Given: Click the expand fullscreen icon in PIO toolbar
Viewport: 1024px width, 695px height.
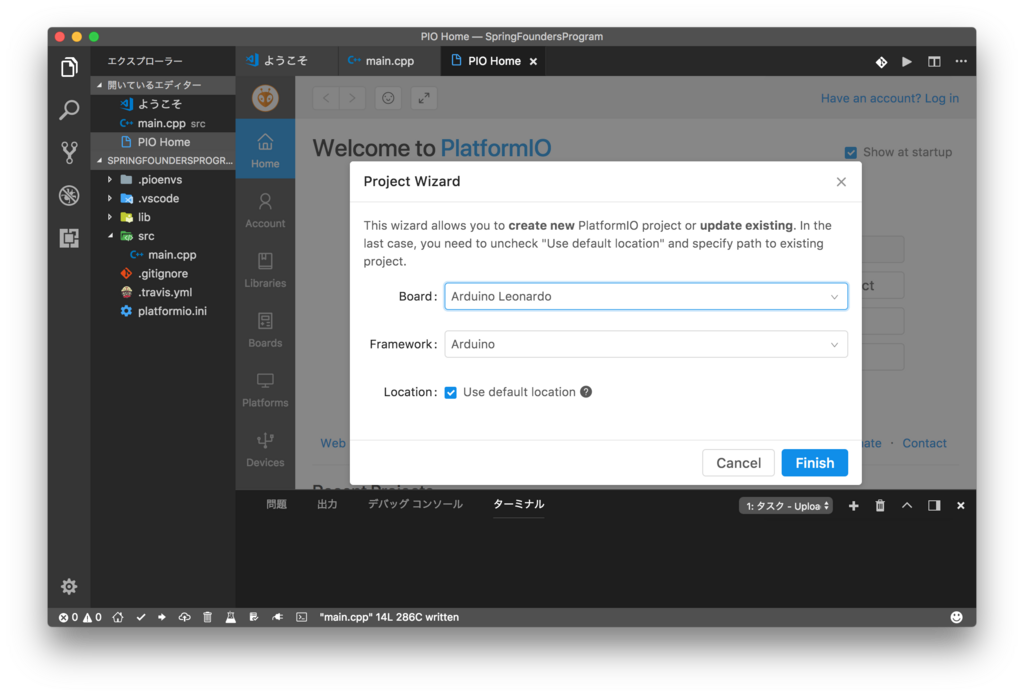Looking at the screenshot, I should tap(424, 98).
